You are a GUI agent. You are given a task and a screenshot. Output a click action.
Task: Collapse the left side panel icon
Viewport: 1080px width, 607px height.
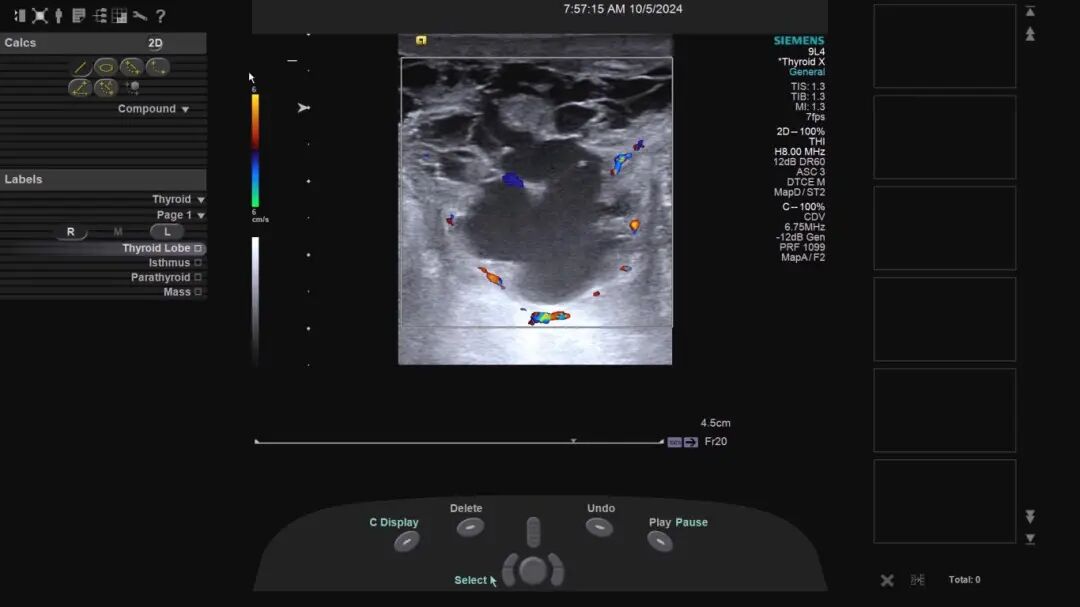tap(19, 15)
